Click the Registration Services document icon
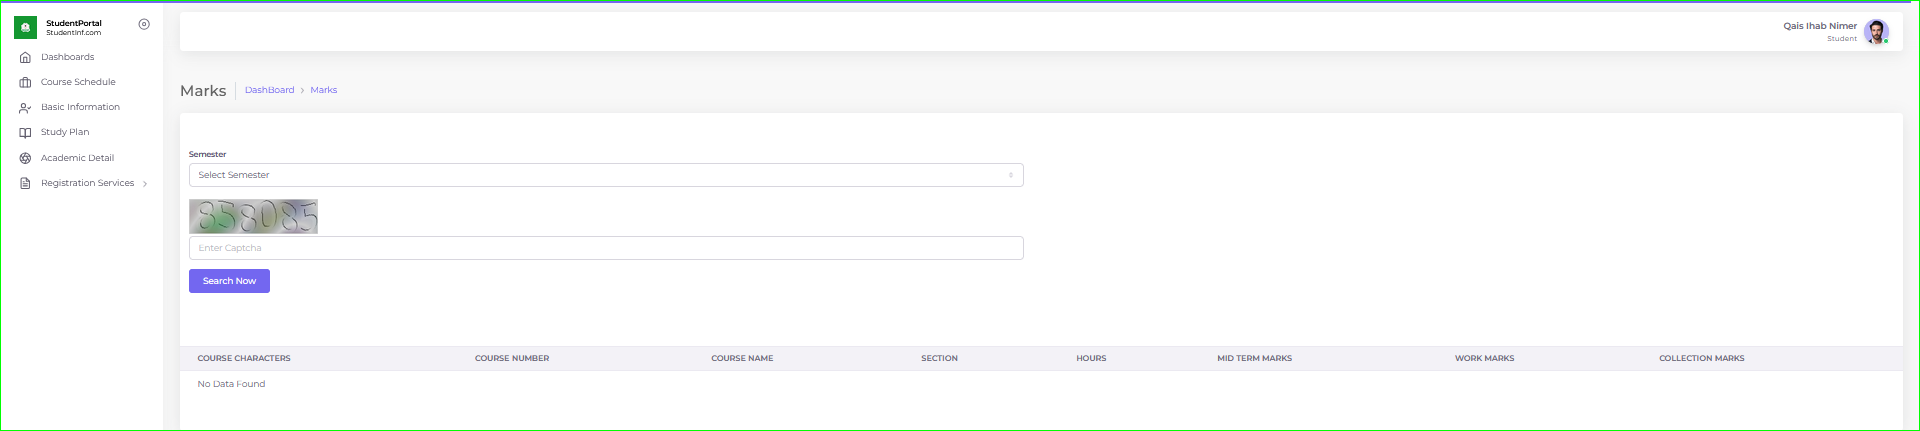The image size is (1920, 431). (26, 184)
